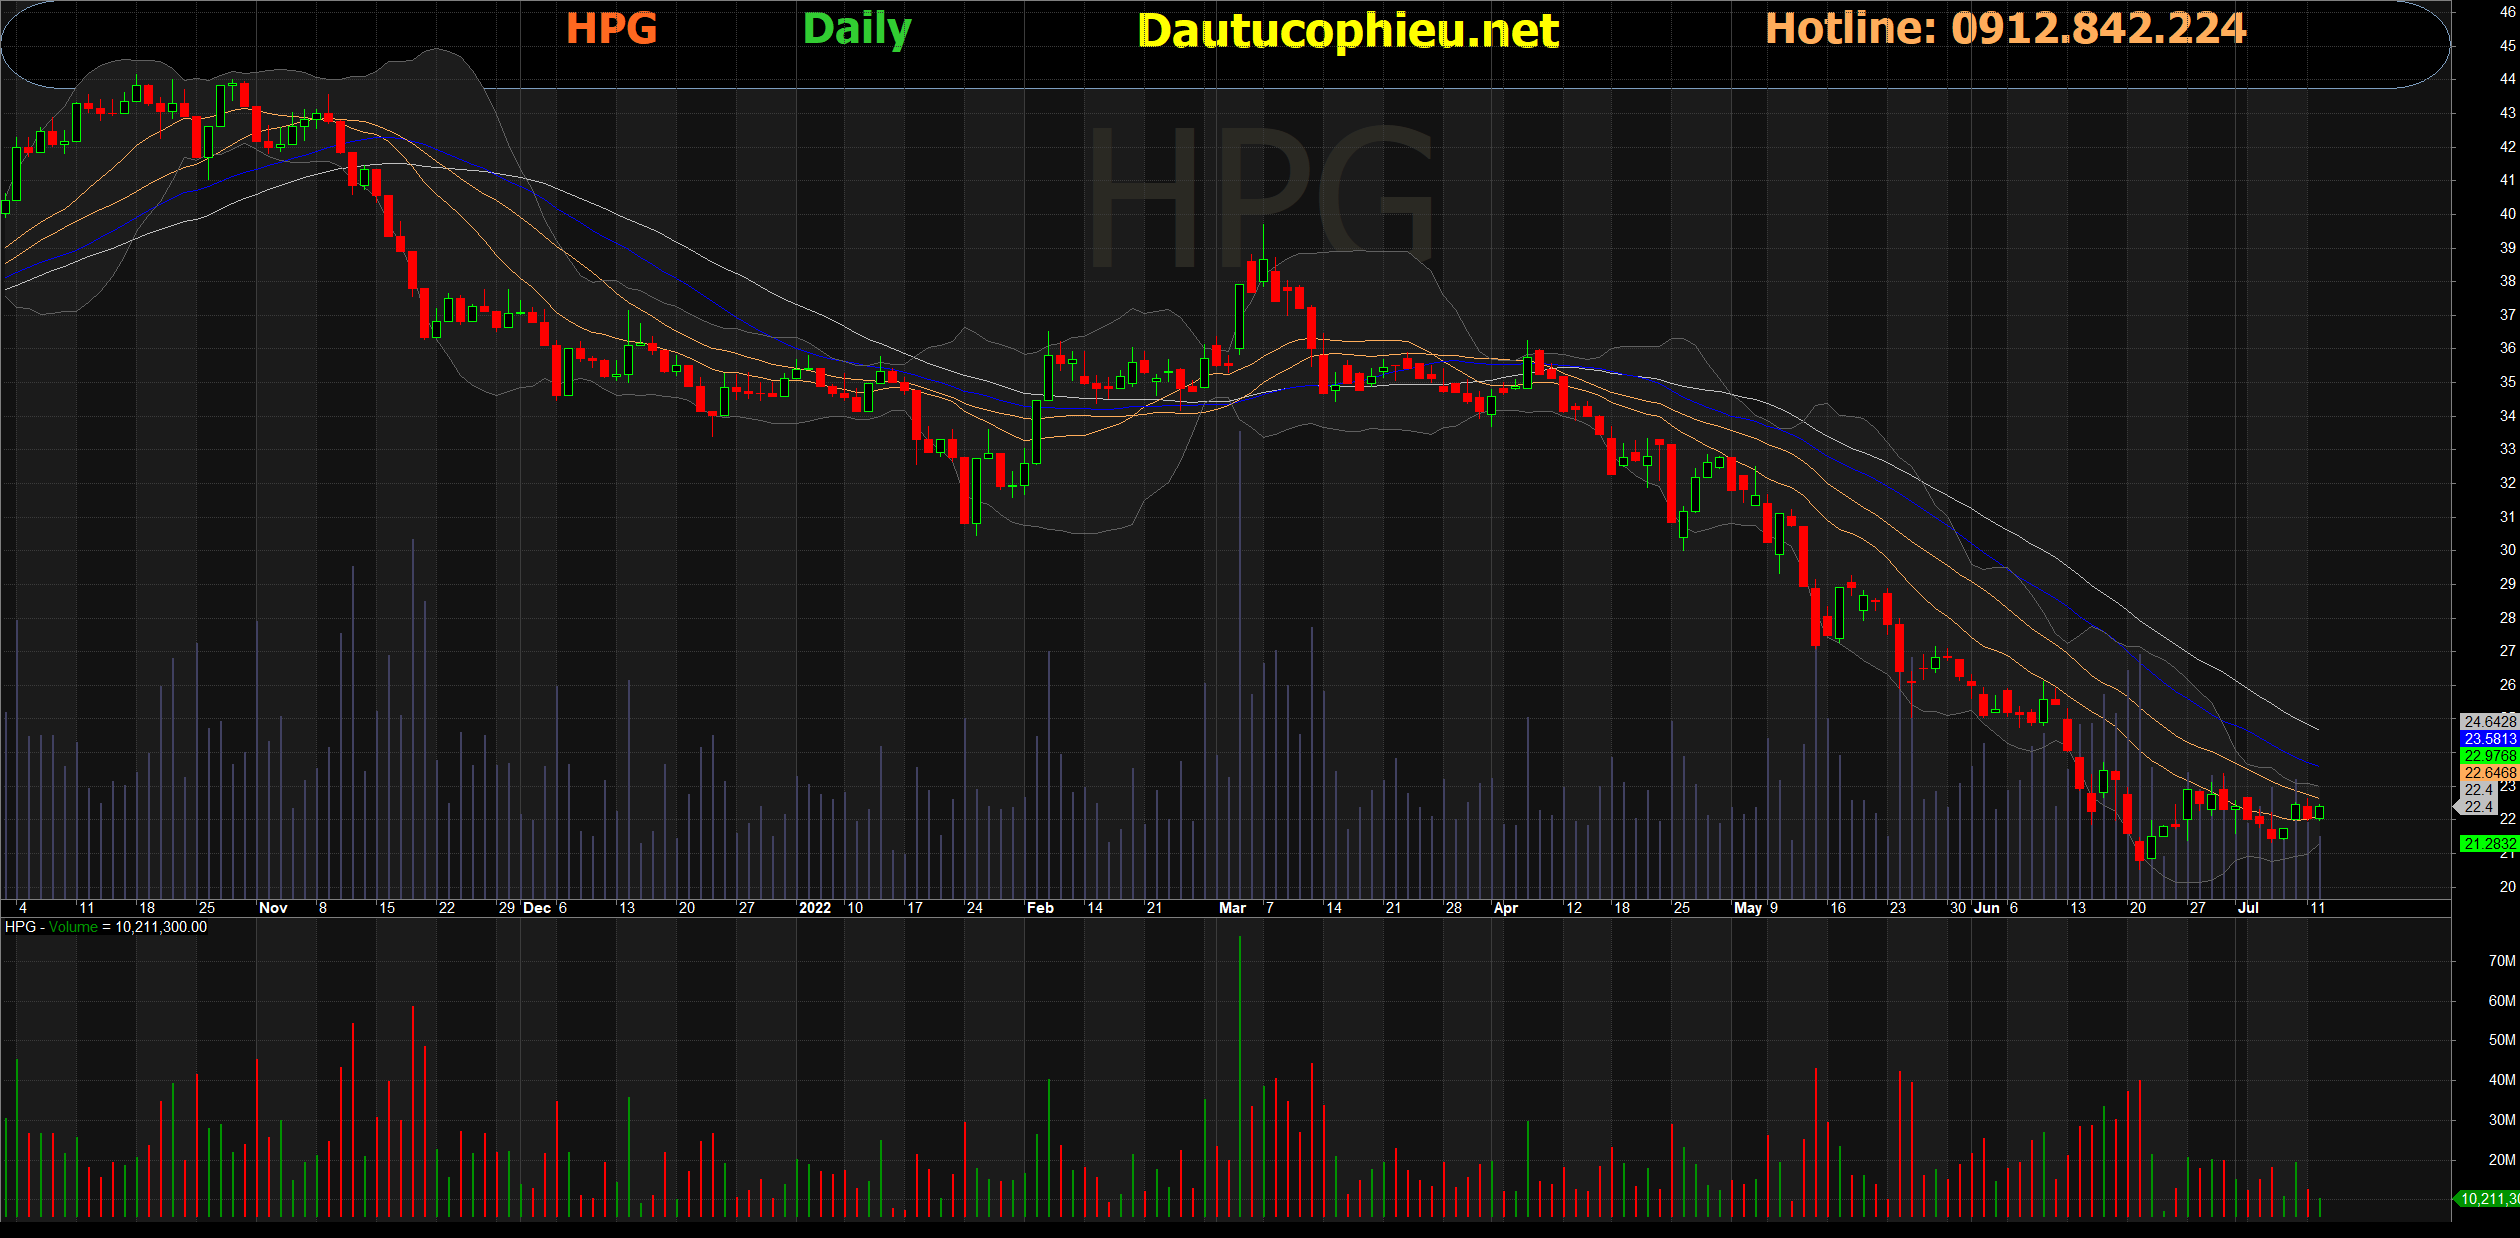Image resolution: width=2520 pixels, height=1238 pixels.
Task: Click the 22.4 last price arrow marker
Action: pyautogui.click(x=2477, y=806)
